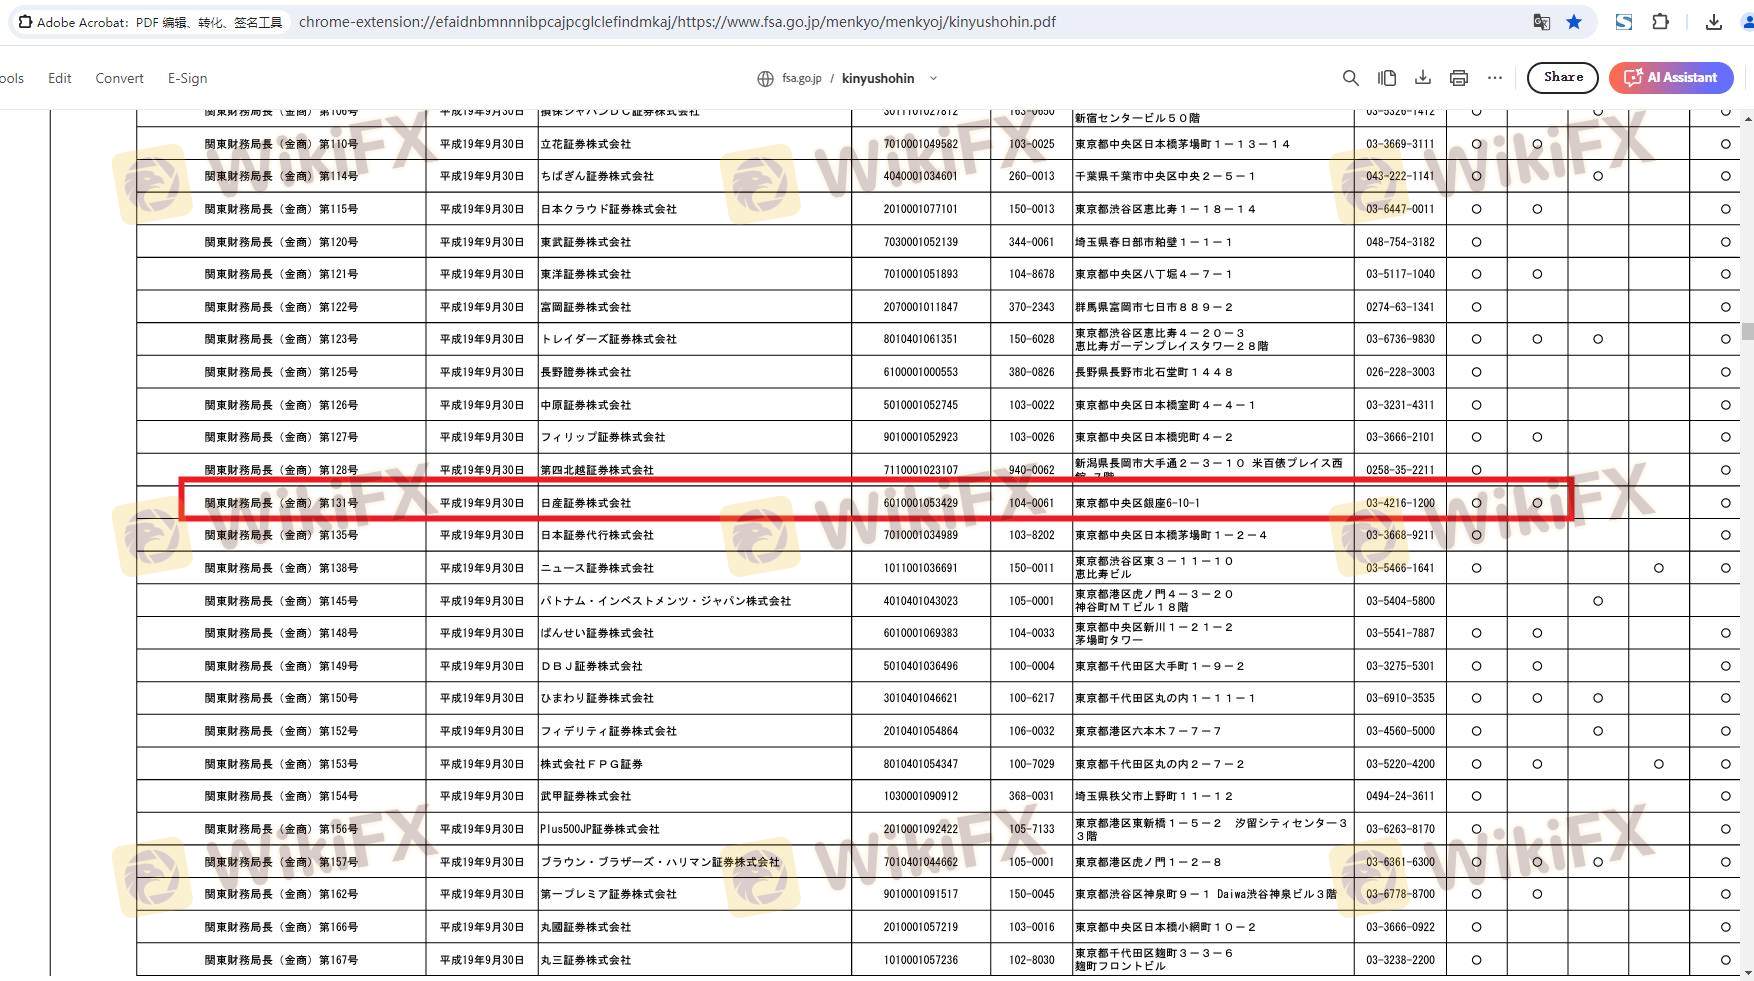
Task: Open the three-dot more options menu
Action: (x=1495, y=78)
